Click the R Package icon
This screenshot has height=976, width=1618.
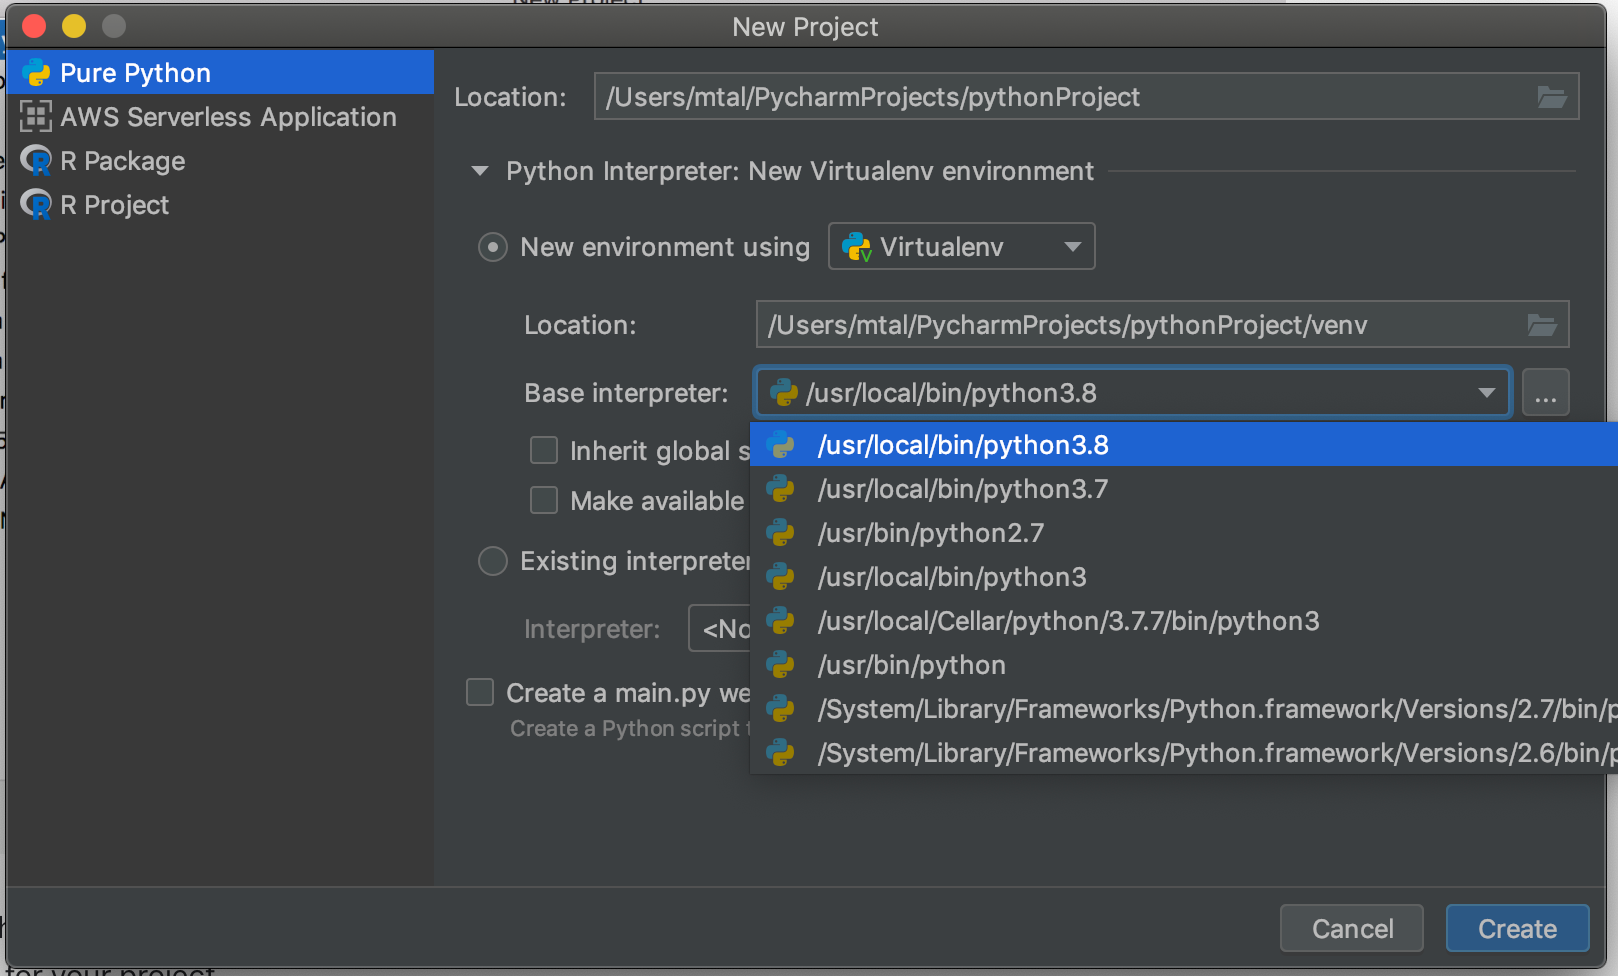tap(36, 161)
